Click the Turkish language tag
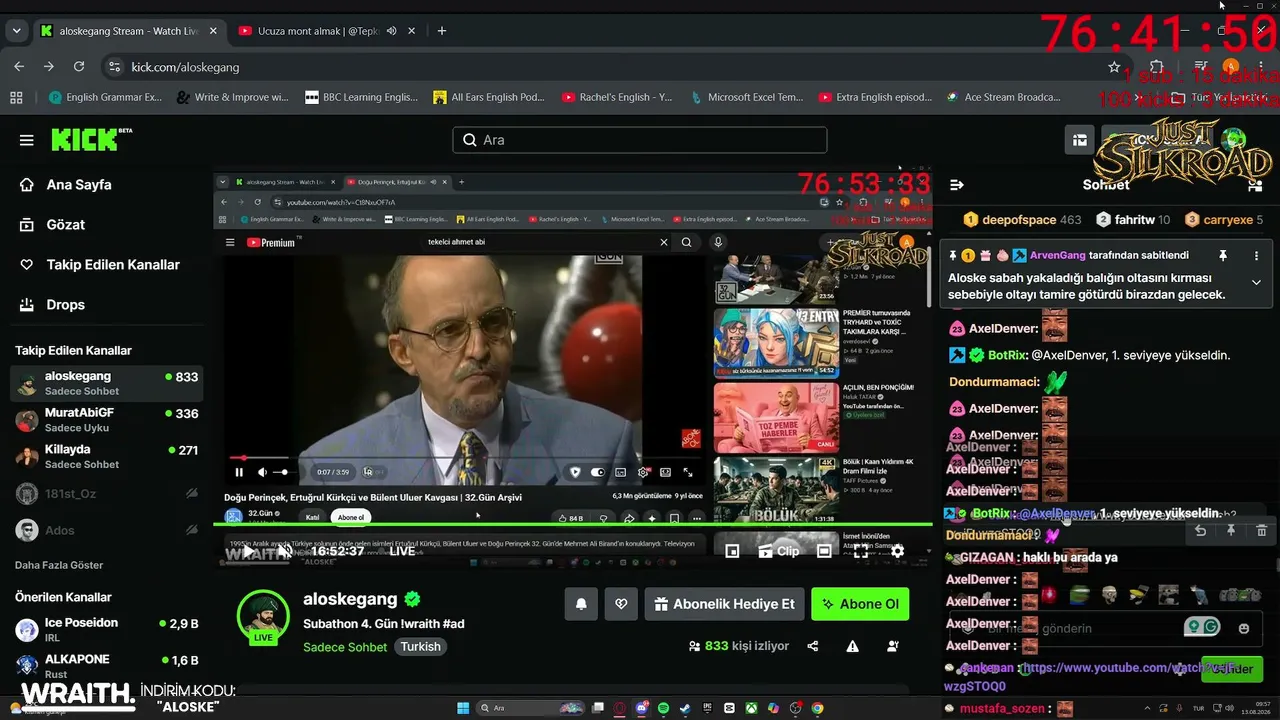This screenshot has height=720, width=1280. [x=421, y=647]
